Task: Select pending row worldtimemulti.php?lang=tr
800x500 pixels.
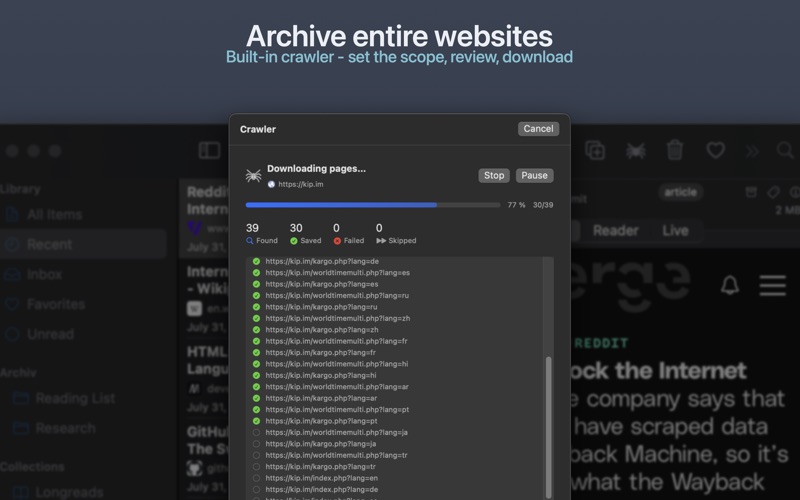Action: [394, 455]
